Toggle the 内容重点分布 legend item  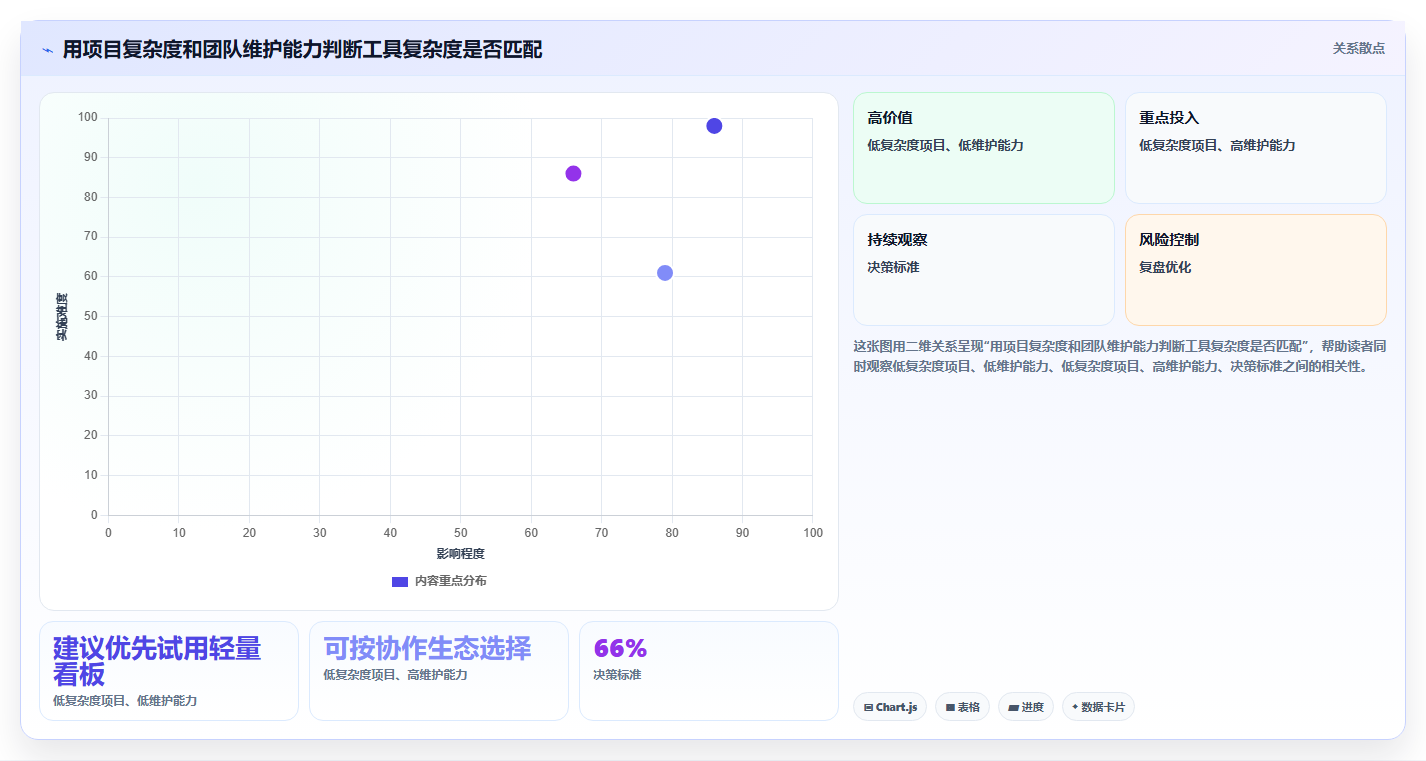[x=439, y=581]
